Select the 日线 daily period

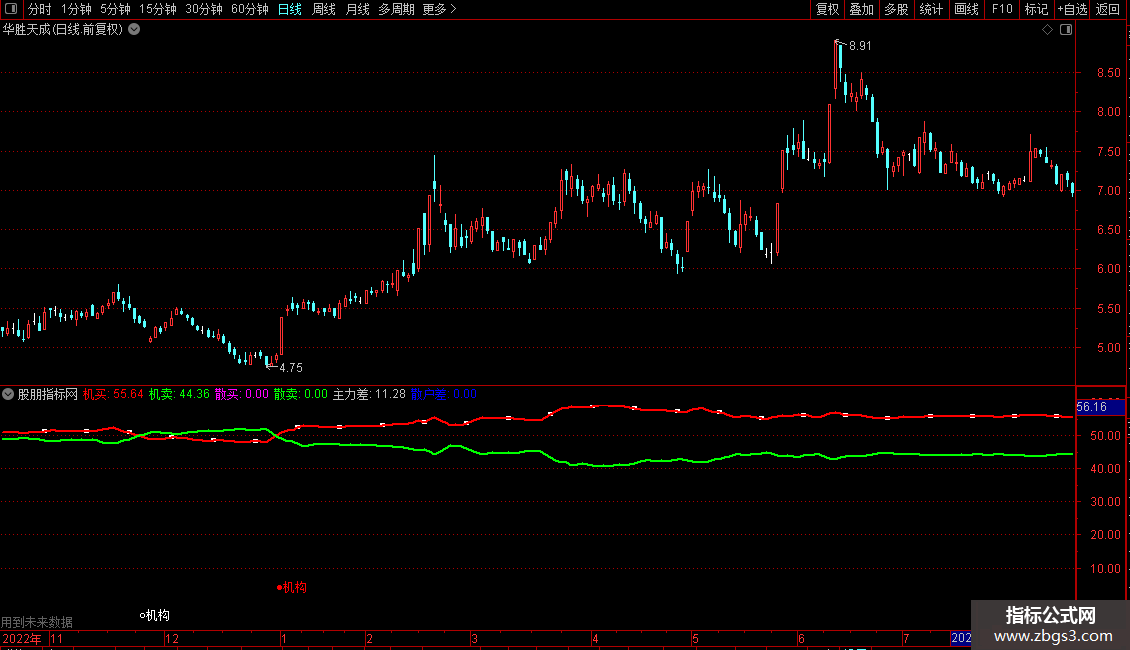(290, 9)
